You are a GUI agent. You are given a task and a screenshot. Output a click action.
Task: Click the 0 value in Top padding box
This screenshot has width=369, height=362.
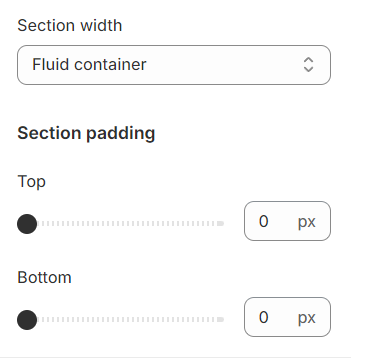pyautogui.click(x=264, y=221)
